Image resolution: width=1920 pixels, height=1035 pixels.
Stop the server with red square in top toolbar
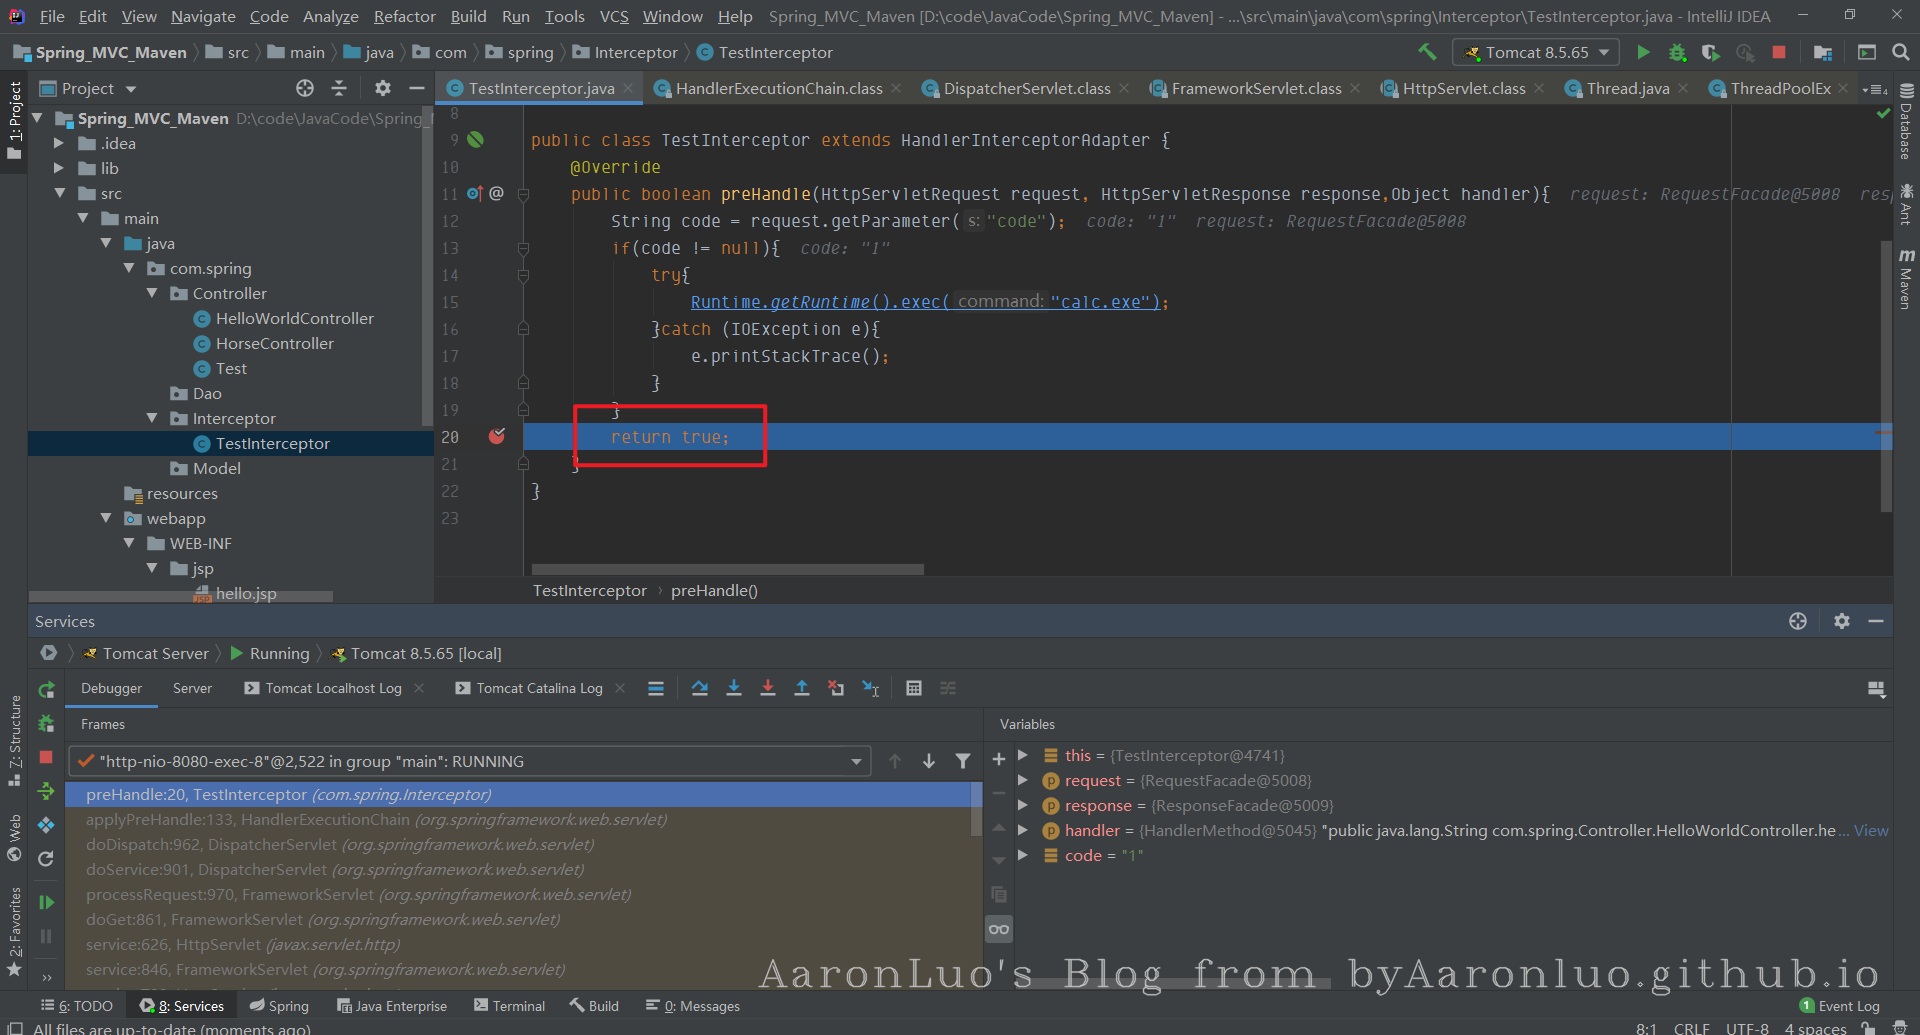click(x=1779, y=52)
